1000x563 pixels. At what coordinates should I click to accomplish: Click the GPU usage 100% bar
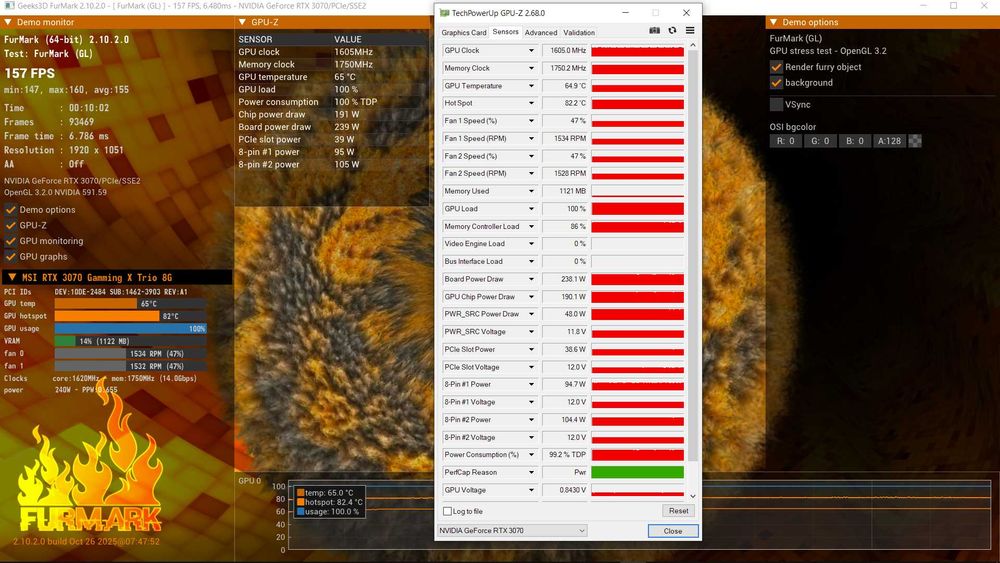[130, 328]
